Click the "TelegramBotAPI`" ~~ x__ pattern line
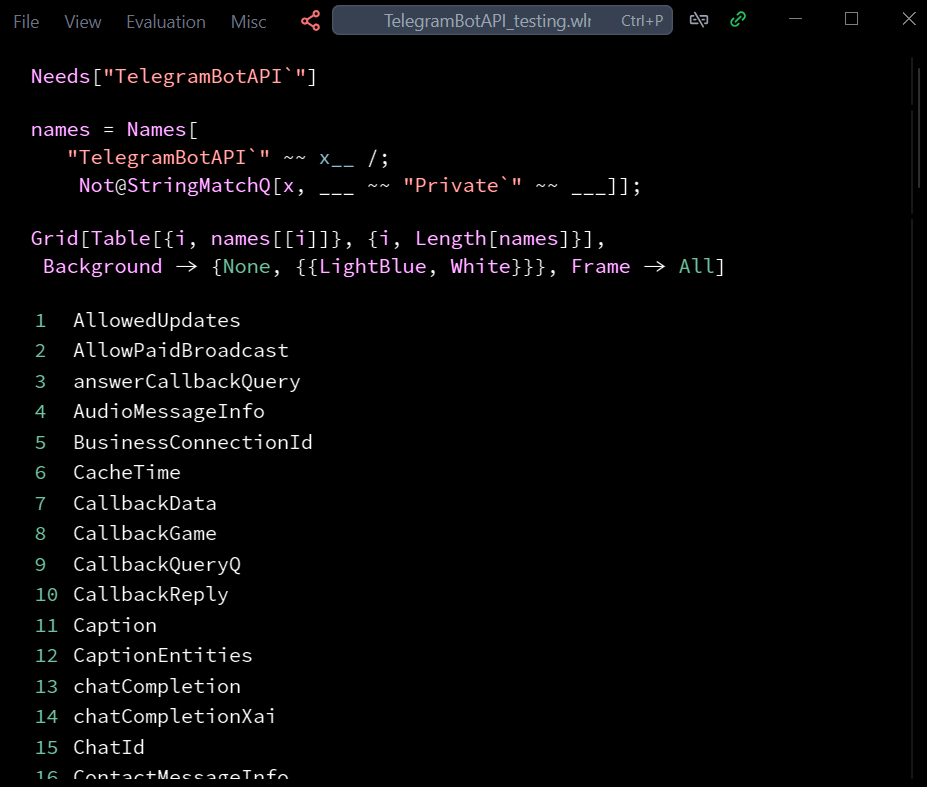 pos(228,158)
